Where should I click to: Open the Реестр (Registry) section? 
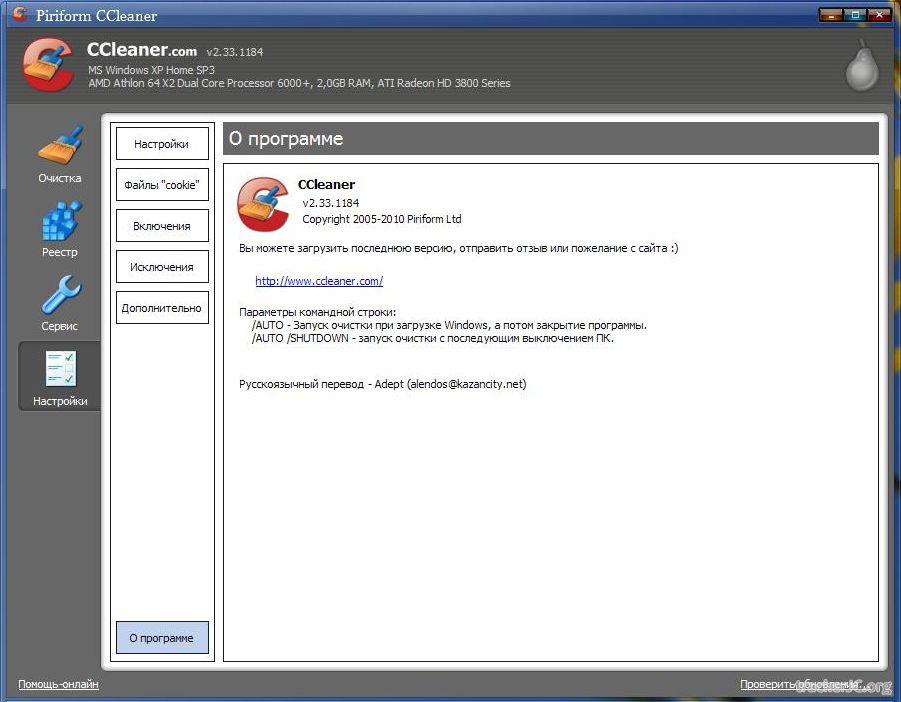coord(59,229)
